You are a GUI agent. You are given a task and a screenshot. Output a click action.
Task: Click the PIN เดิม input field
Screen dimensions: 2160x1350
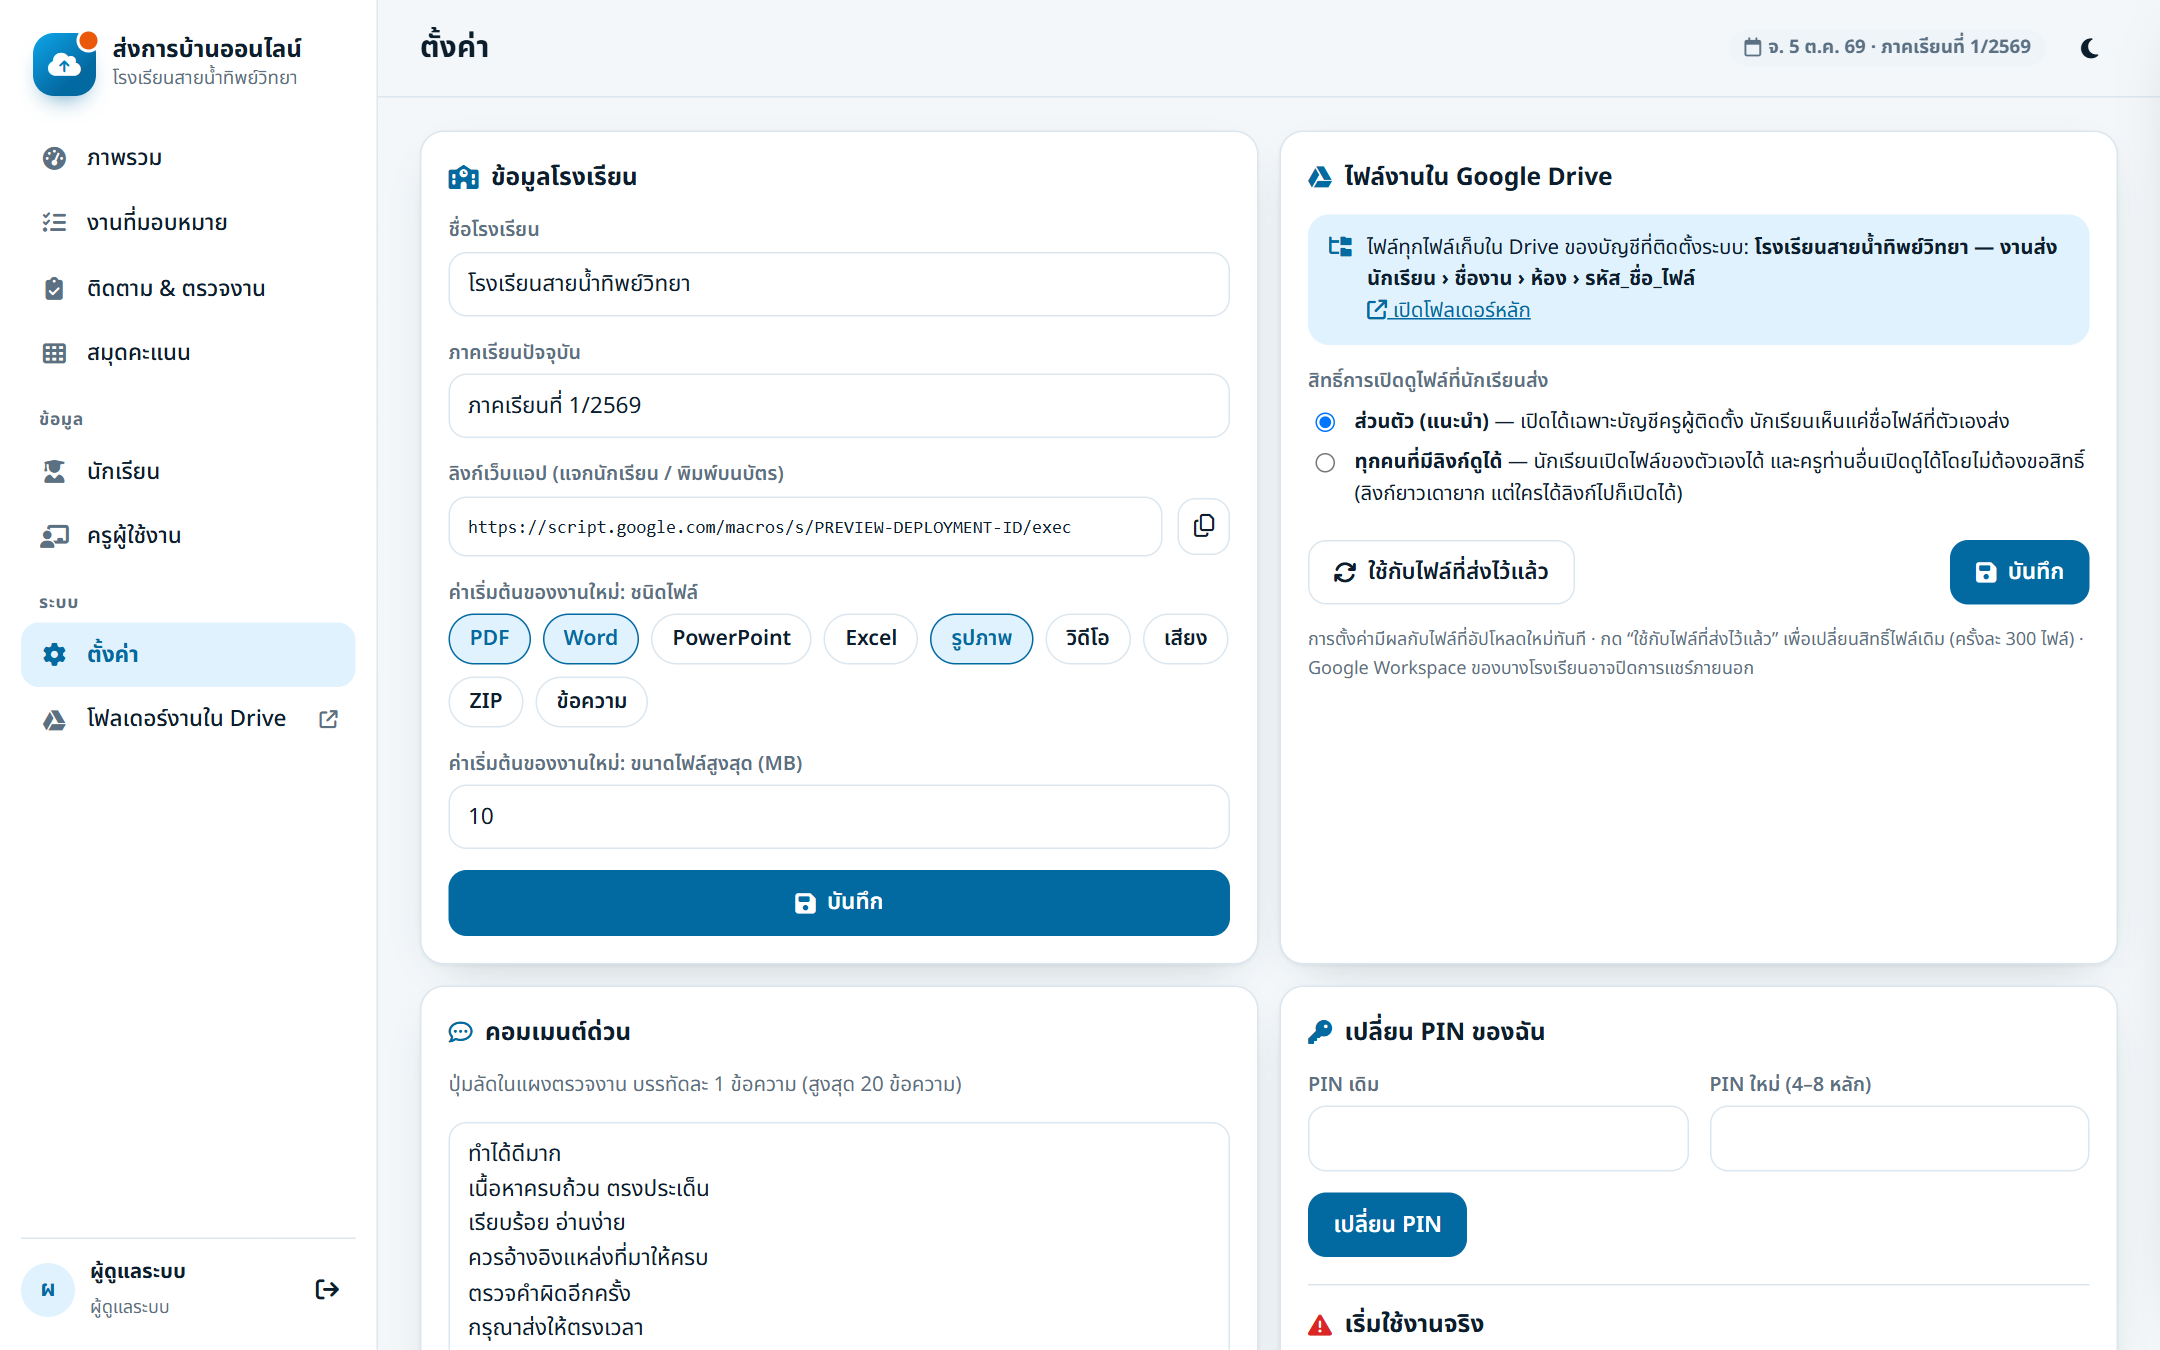[x=1497, y=1138]
